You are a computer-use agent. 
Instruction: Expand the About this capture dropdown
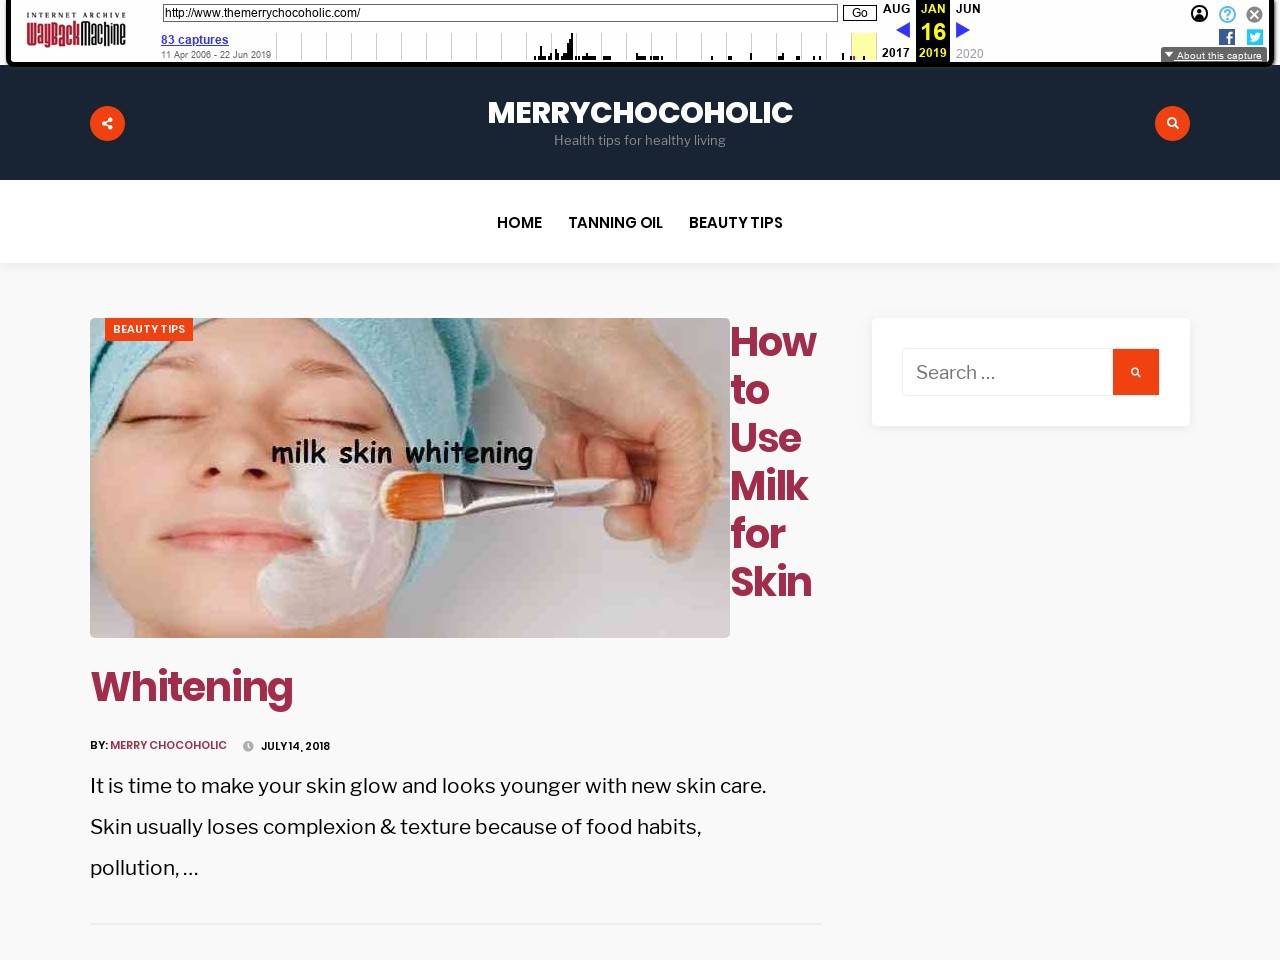[x=1213, y=55]
